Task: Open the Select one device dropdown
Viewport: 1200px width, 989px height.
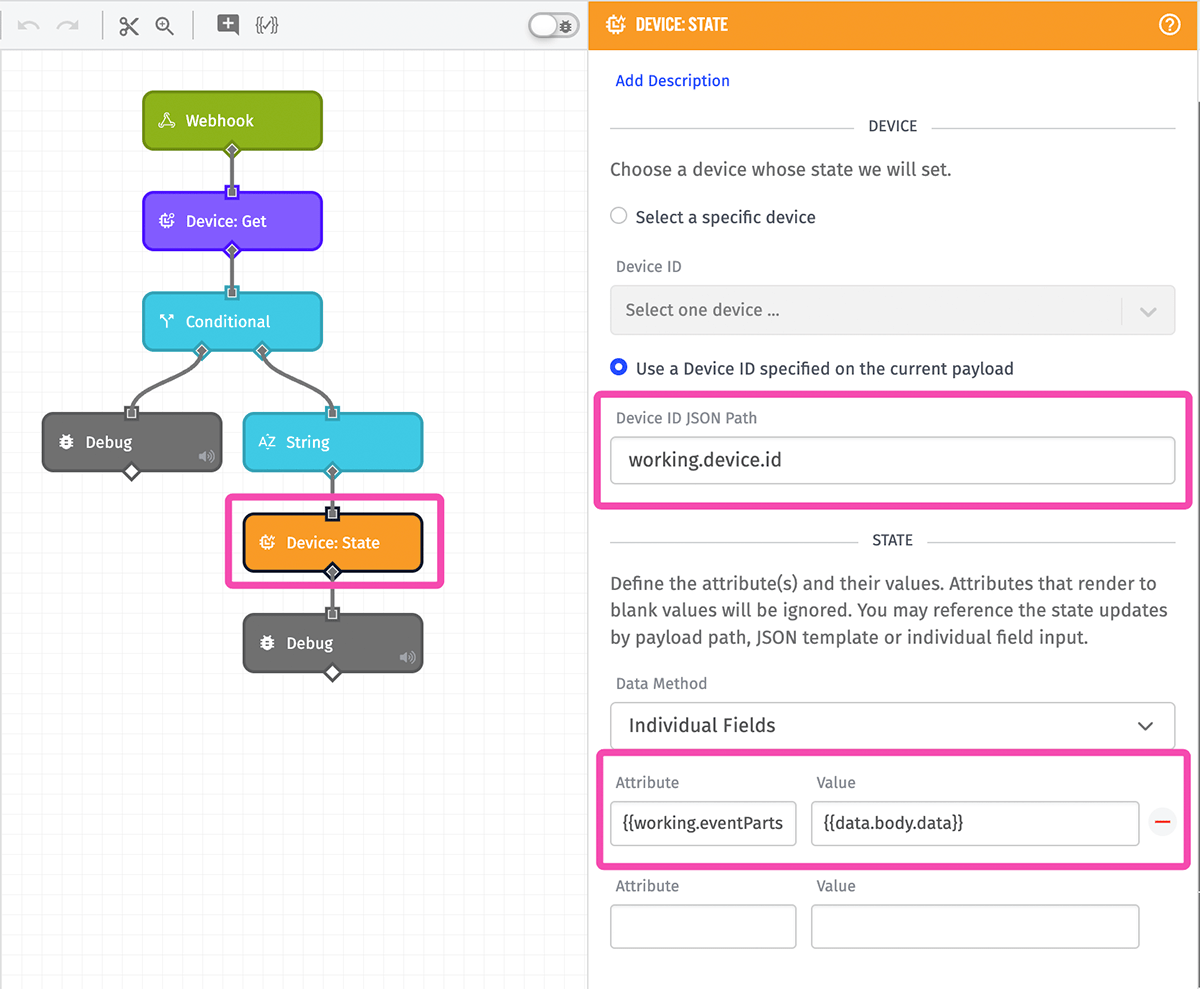Action: (892, 310)
